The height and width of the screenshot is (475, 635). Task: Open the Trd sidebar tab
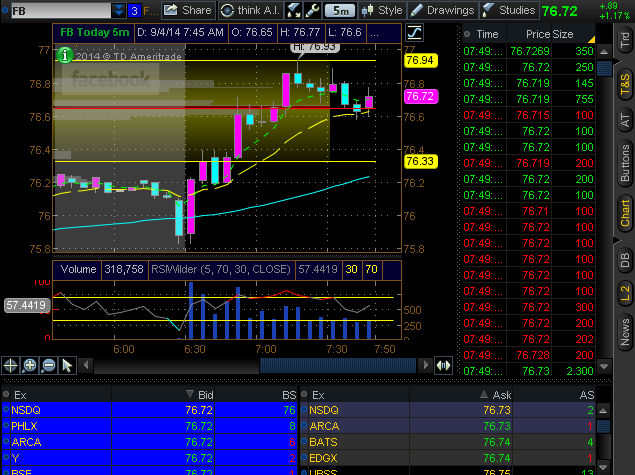pos(625,40)
